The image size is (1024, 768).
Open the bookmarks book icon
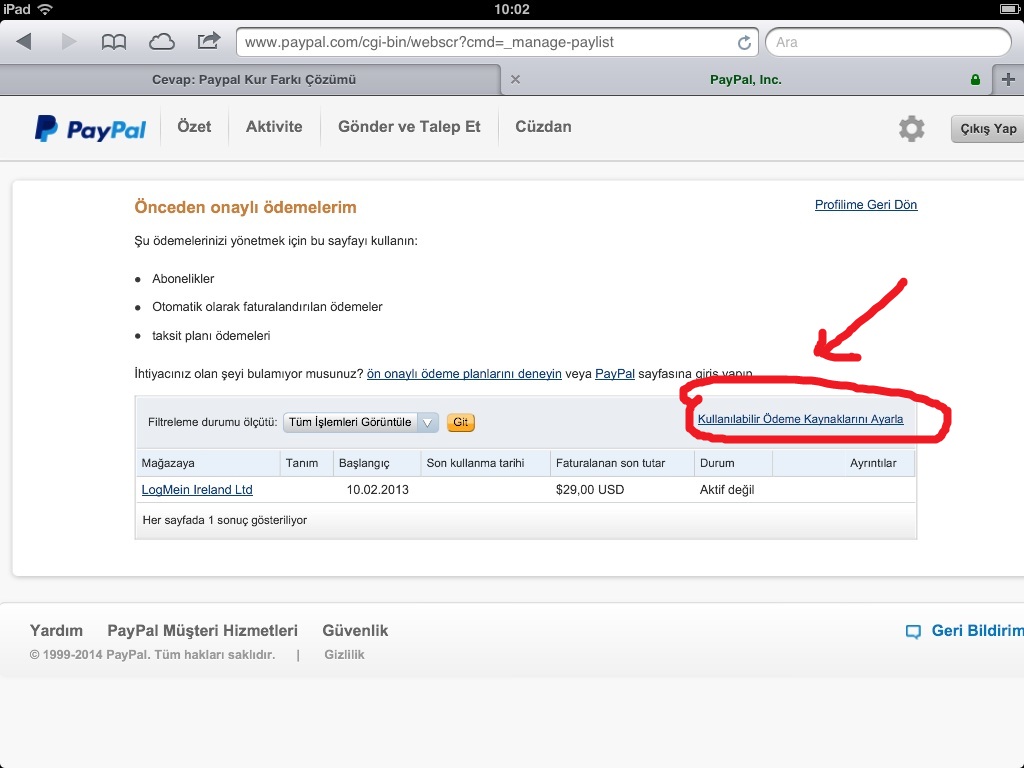pos(114,42)
